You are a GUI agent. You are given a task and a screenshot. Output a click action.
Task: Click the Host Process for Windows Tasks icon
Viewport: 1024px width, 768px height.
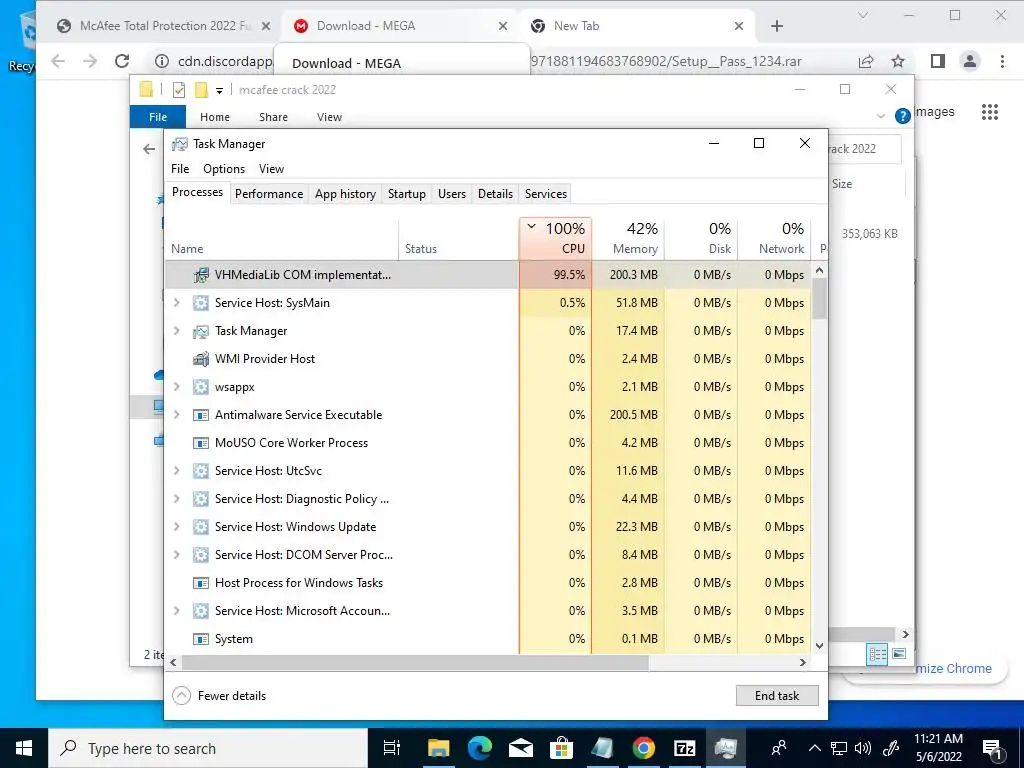click(200, 583)
